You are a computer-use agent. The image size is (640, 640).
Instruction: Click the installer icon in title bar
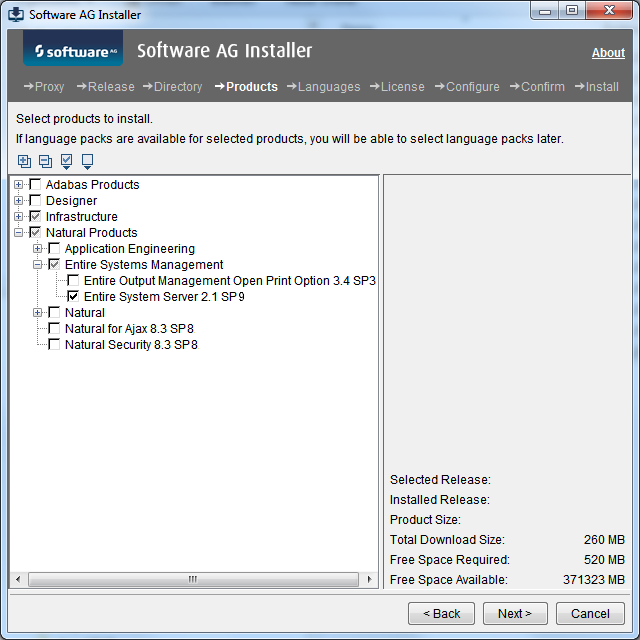point(15,14)
